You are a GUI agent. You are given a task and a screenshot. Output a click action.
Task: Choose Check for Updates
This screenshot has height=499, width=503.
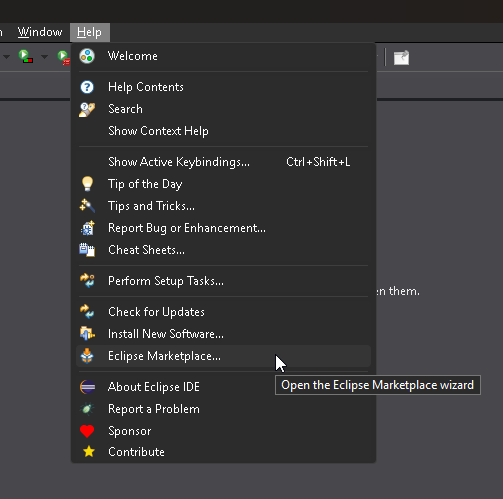(x=223, y=312)
